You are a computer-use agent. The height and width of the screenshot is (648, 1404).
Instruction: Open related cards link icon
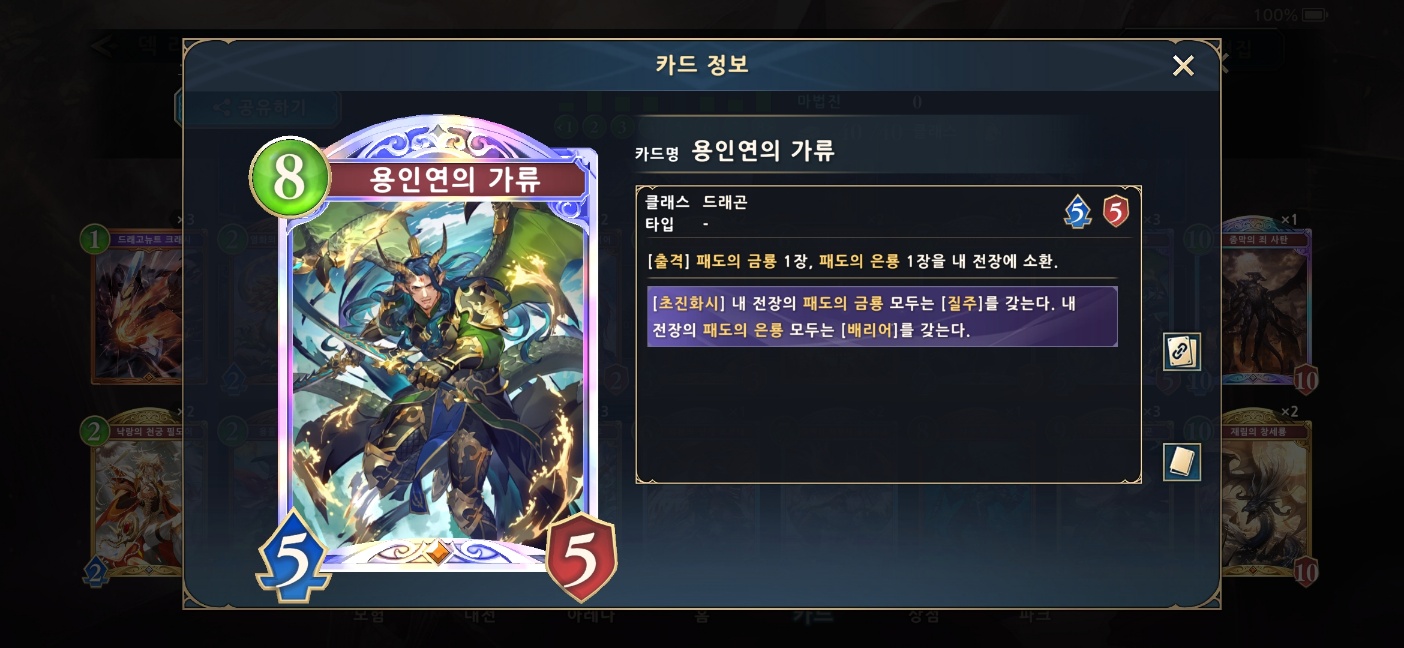[x=1182, y=352]
